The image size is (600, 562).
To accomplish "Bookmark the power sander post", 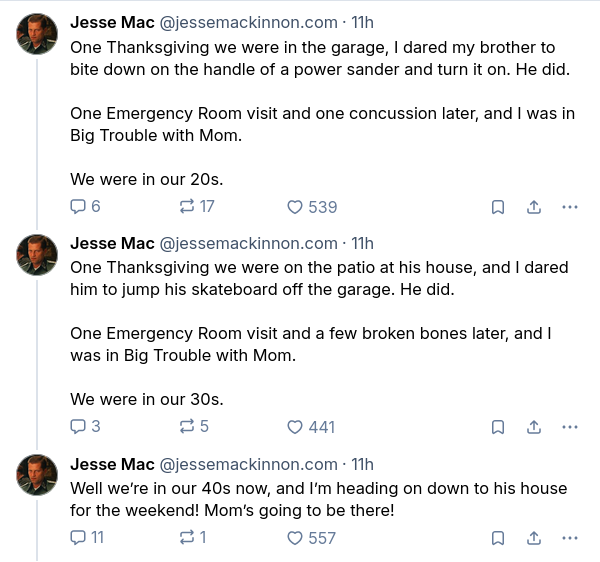I will pyautogui.click(x=497, y=207).
